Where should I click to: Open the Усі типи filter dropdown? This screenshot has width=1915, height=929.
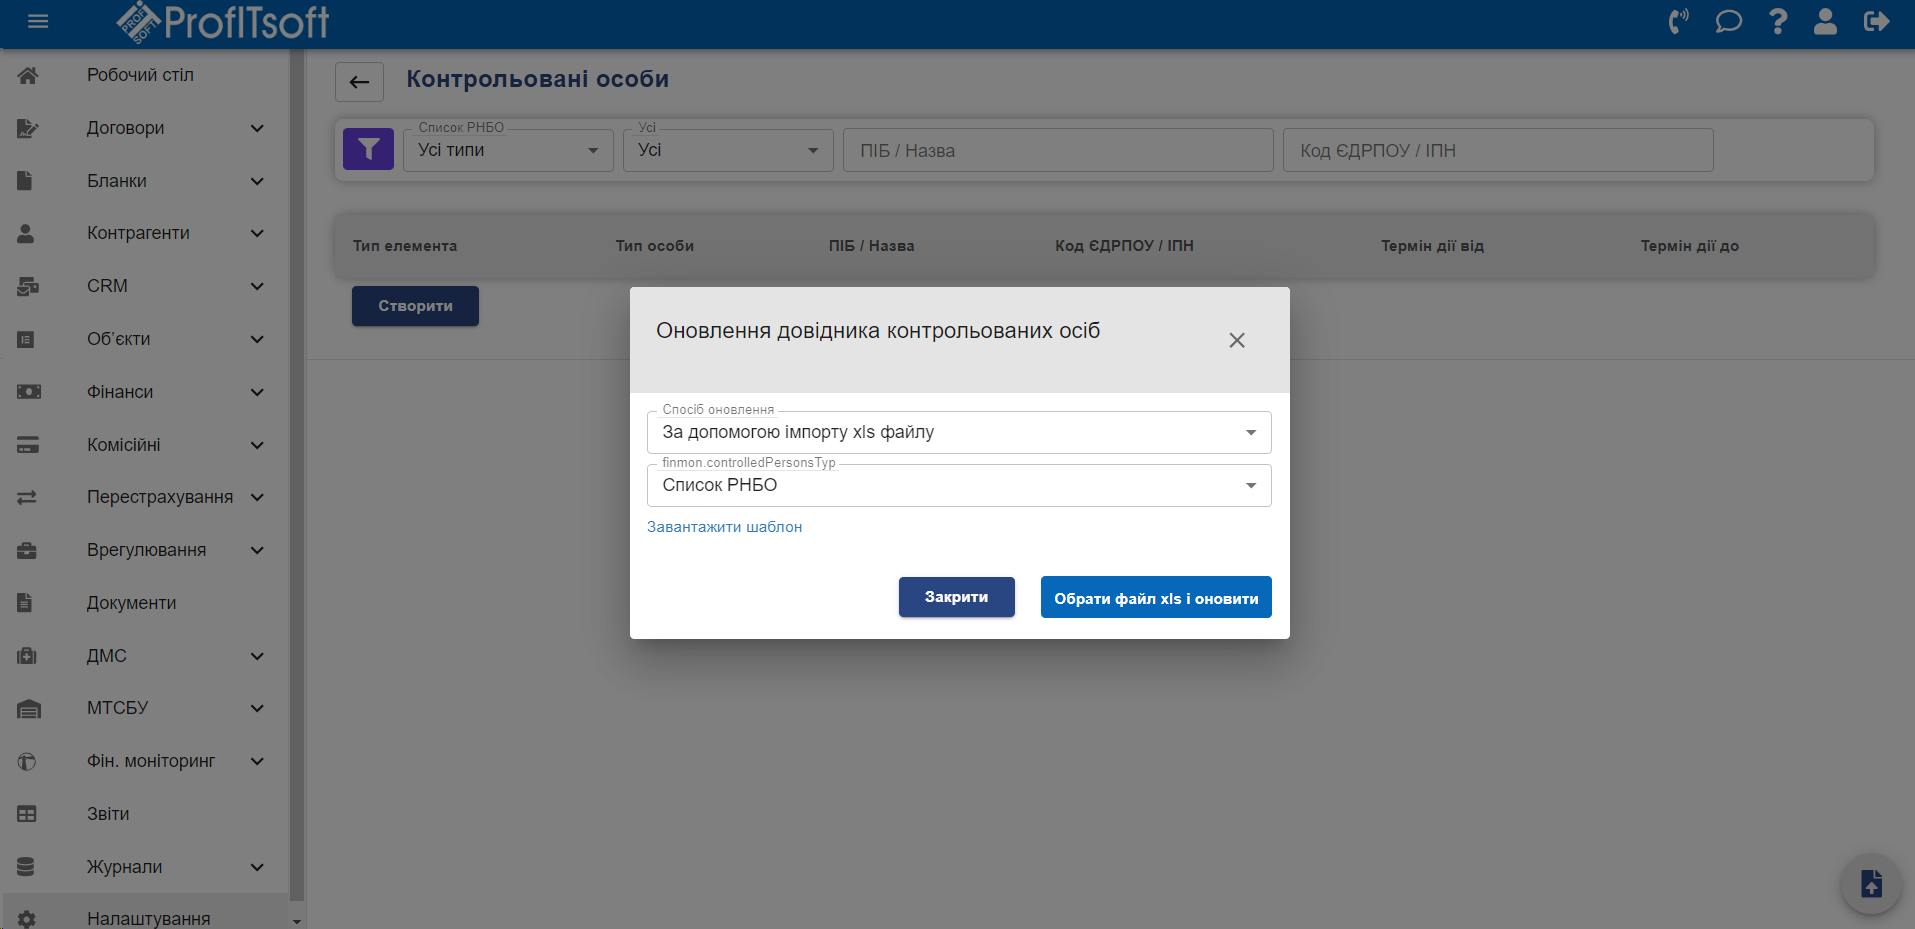(507, 151)
